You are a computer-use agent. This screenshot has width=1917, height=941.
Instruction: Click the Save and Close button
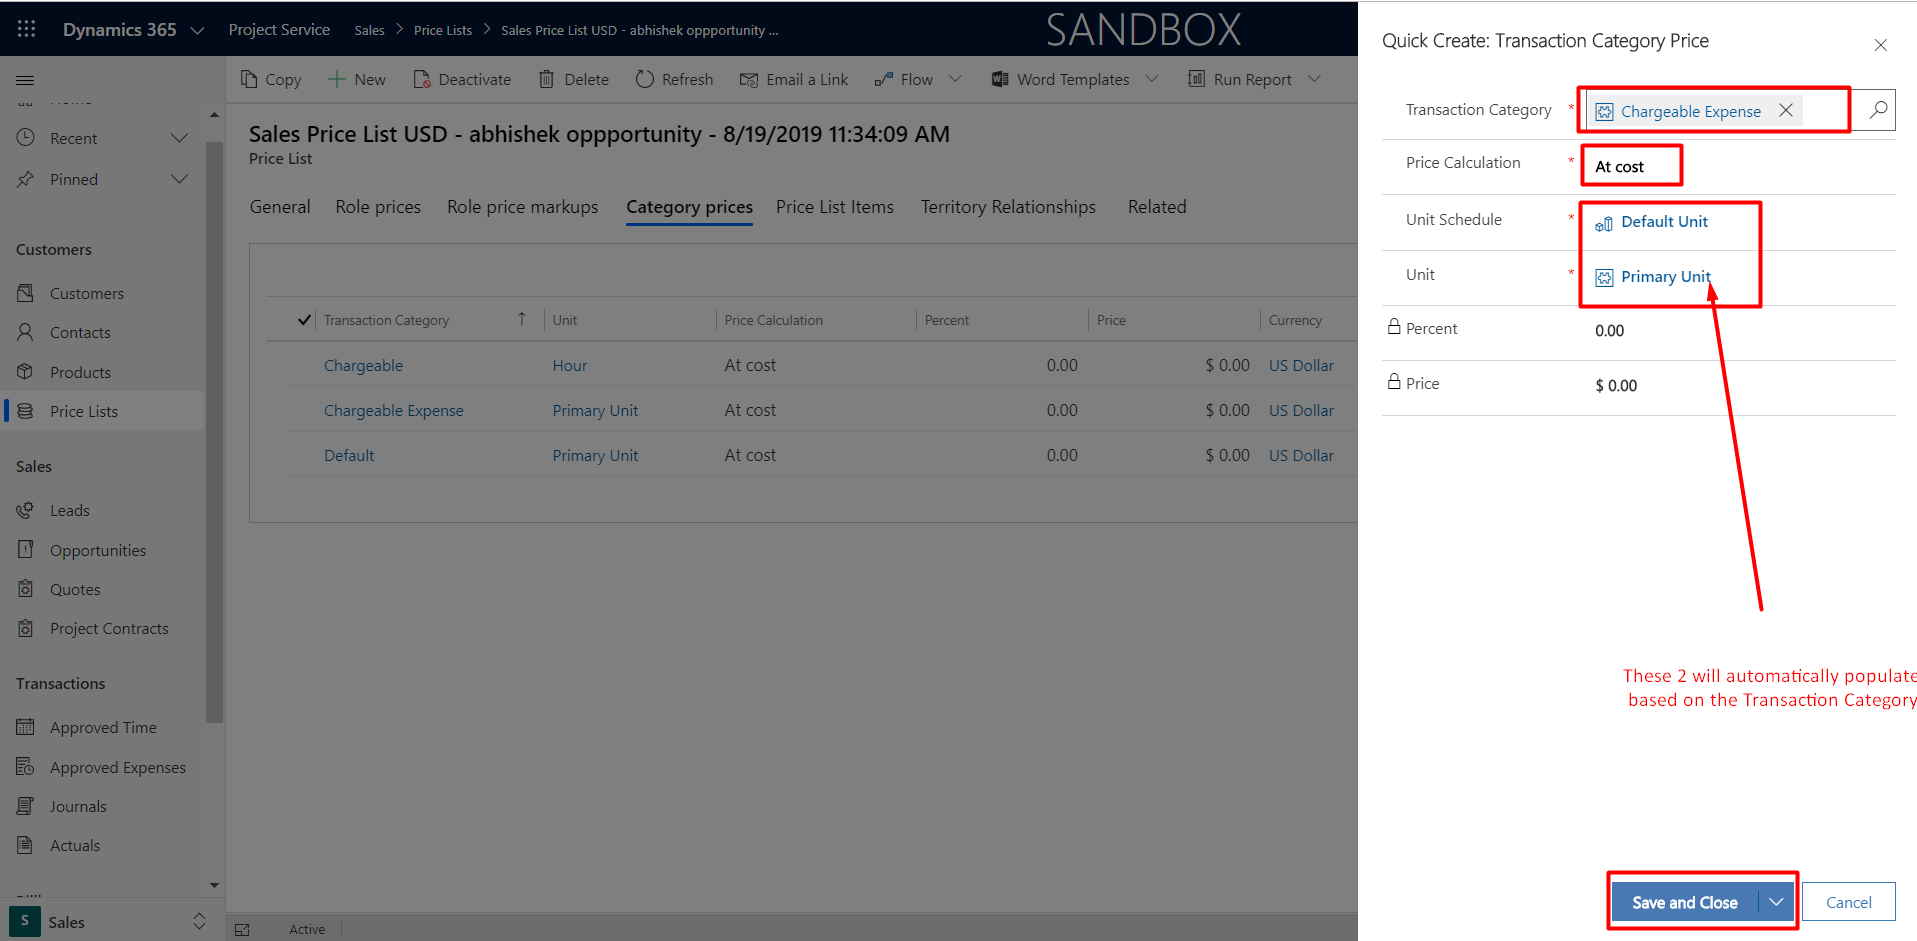pyautogui.click(x=1684, y=902)
